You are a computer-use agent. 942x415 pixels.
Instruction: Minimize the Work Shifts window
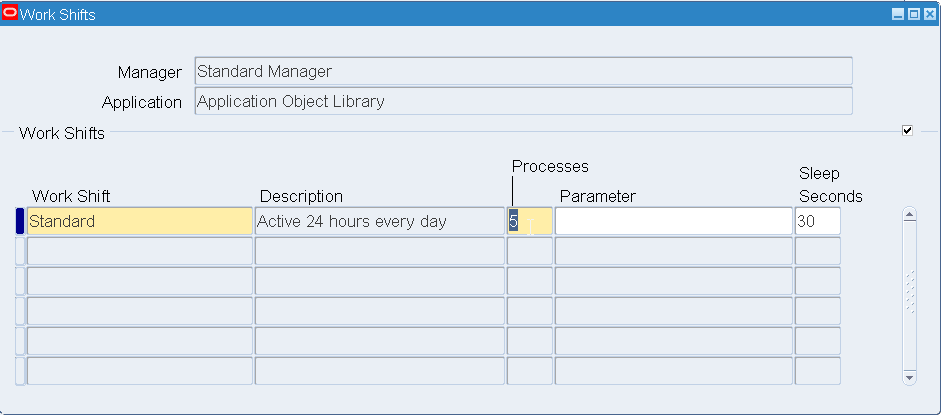898,15
